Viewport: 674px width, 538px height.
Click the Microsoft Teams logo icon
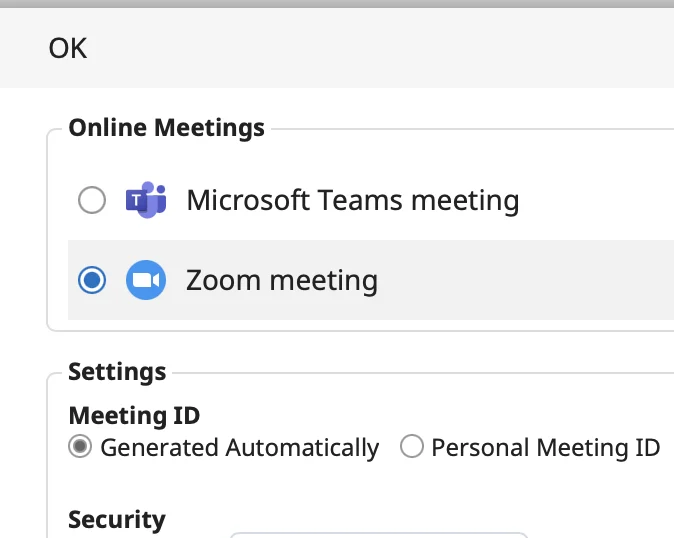pyautogui.click(x=146, y=200)
